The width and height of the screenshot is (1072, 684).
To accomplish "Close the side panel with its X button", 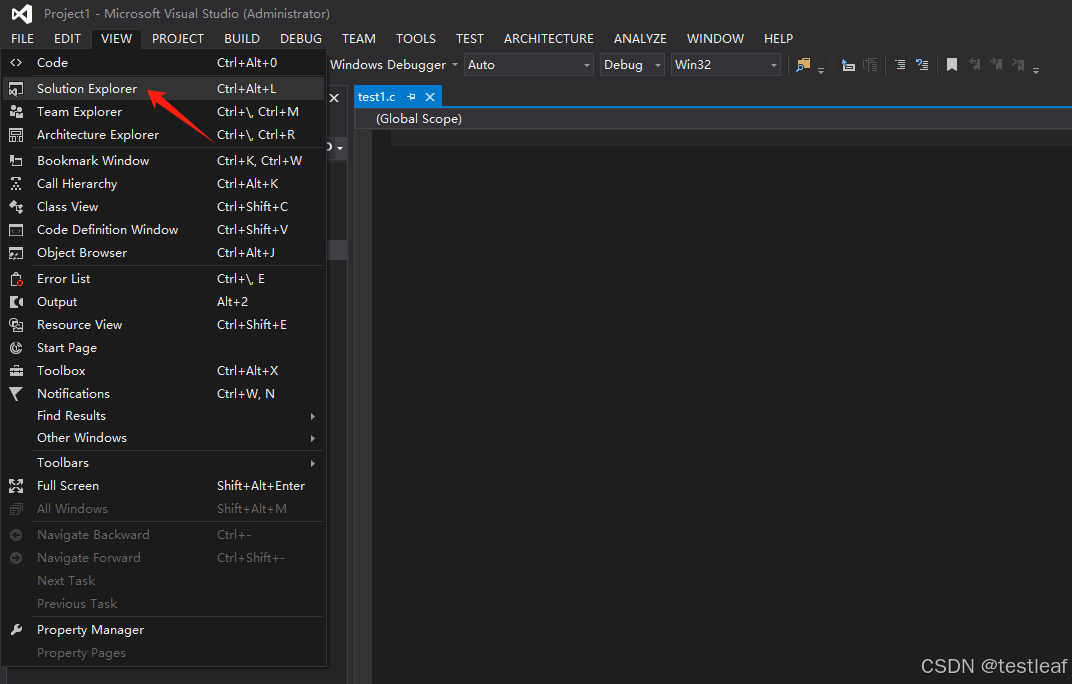I will [x=334, y=98].
